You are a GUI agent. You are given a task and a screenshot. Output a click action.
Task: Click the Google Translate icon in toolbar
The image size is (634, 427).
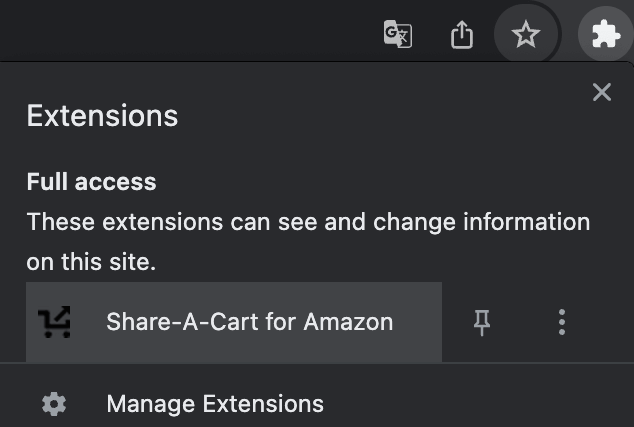(x=397, y=35)
